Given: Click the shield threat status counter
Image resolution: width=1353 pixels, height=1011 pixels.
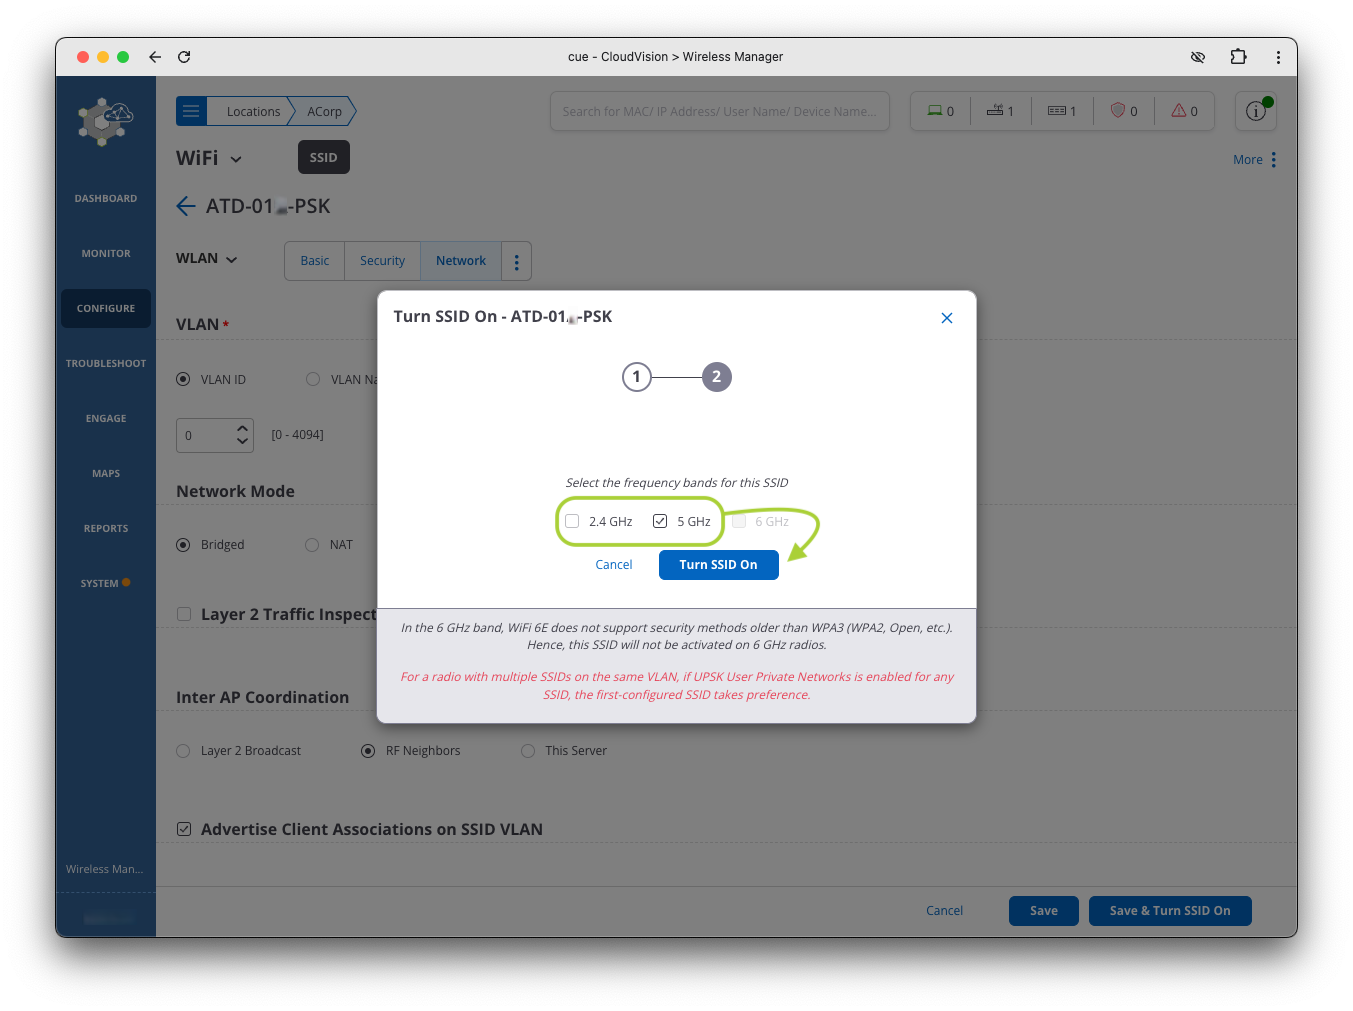Looking at the screenshot, I should [x=1123, y=111].
